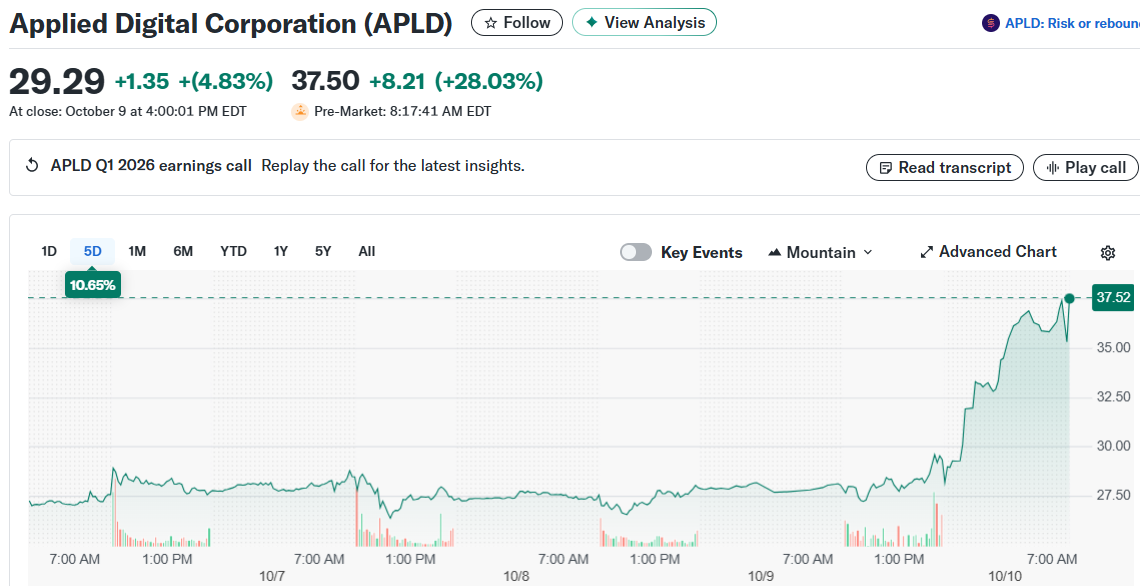Open the View Analysis button

(644, 22)
